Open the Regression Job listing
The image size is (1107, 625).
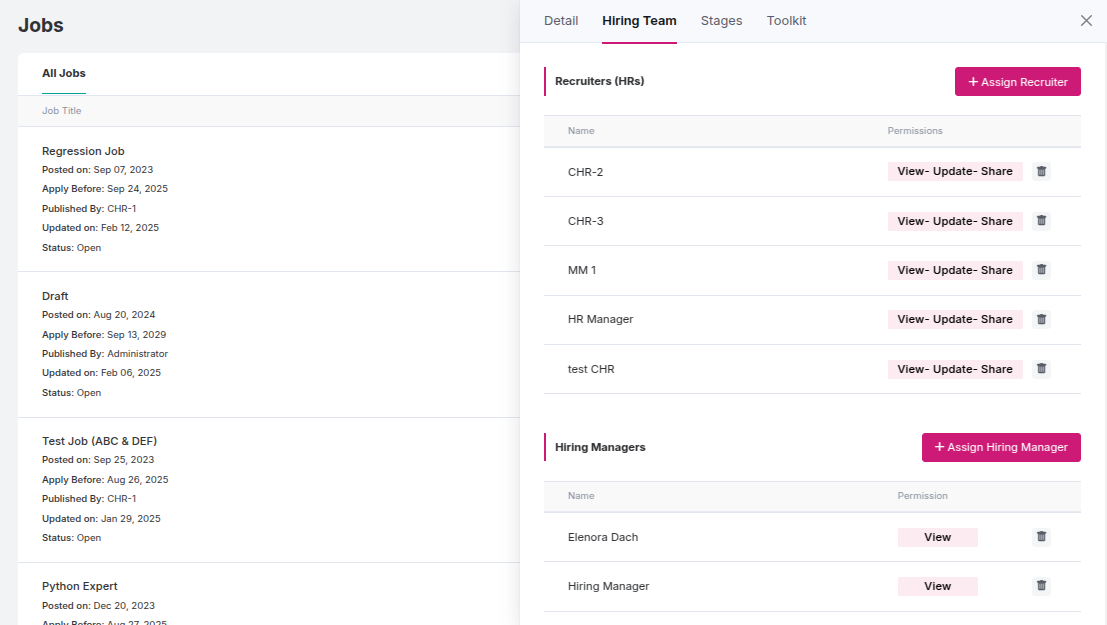[x=83, y=151]
